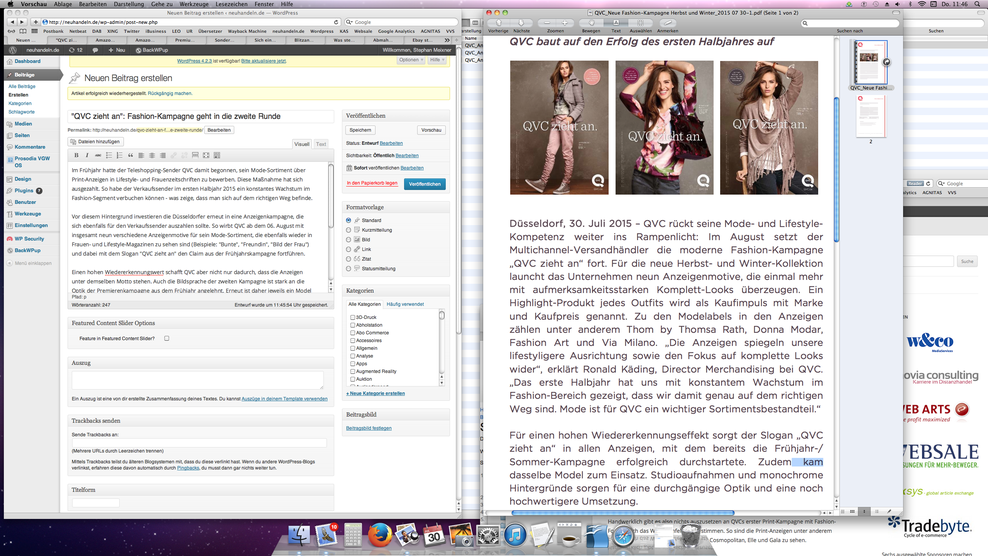Select the Statusmitteilung post format
This screenshot has width=988, height=556.
pyautogui.click(x=348, y=269)
